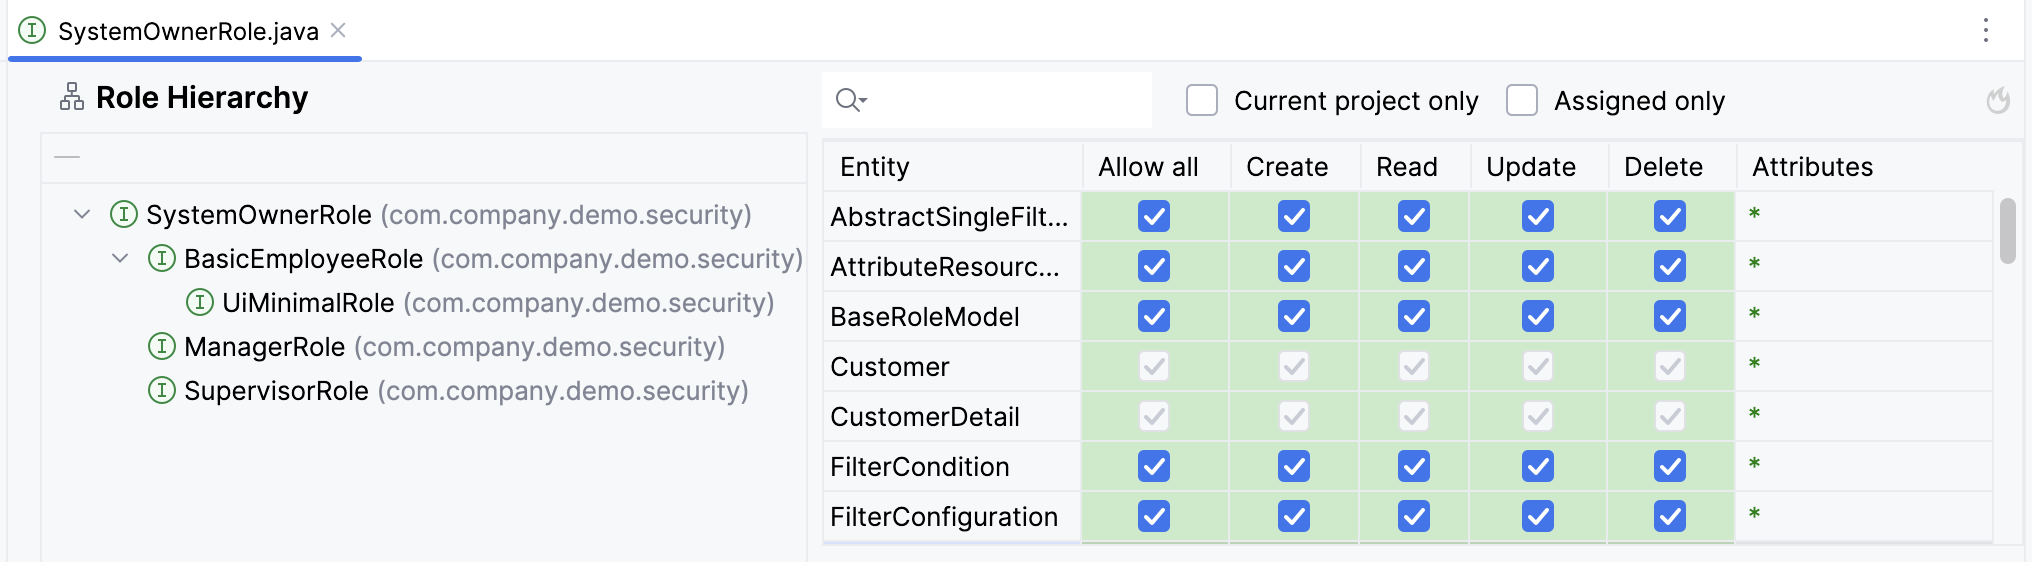Click the ManagerRole interface icon
The width and height of the screenshot is (2032, 562).
click(162, 347)
